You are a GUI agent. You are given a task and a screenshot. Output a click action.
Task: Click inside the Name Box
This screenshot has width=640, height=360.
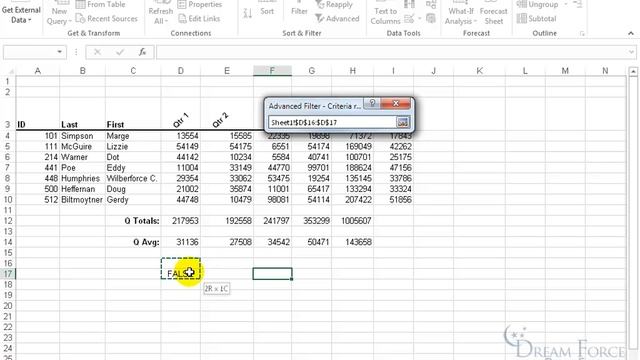tap(29, 52)
